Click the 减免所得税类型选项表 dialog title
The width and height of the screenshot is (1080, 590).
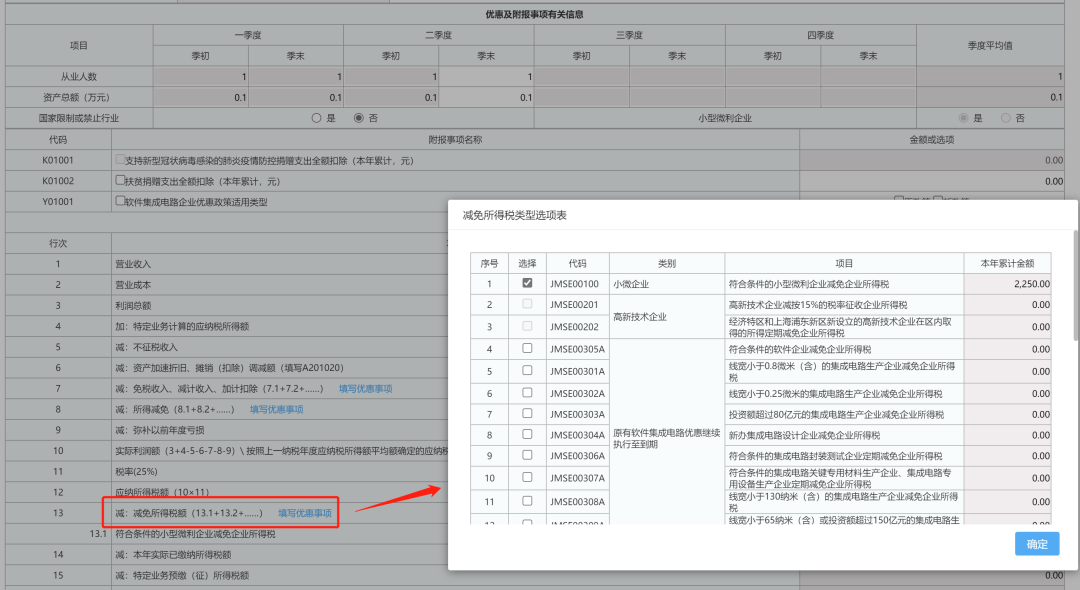click(x=514, y=215)
